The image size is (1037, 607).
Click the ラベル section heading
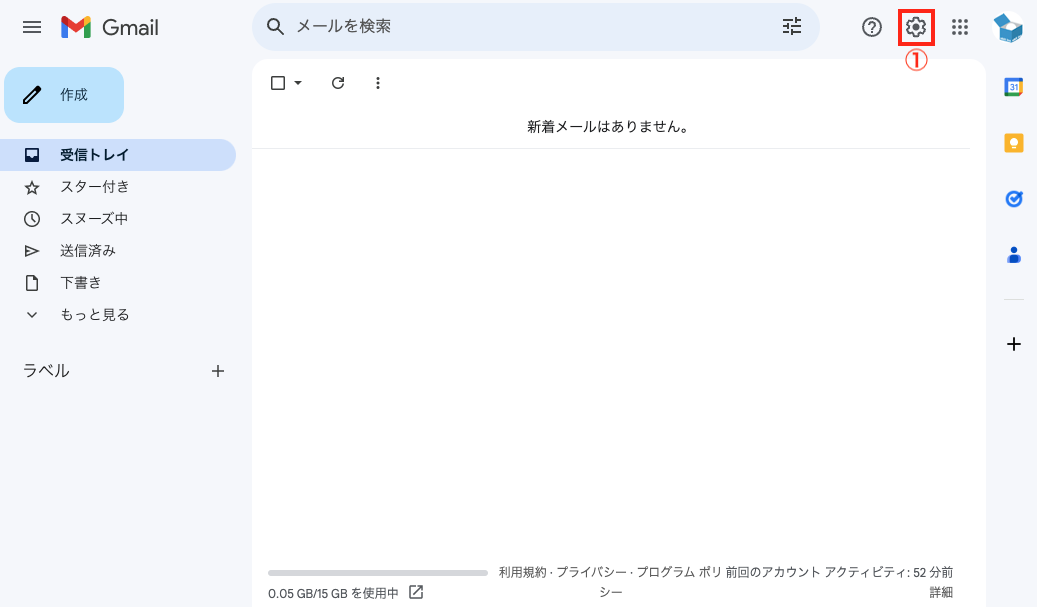tap(46, 371)
